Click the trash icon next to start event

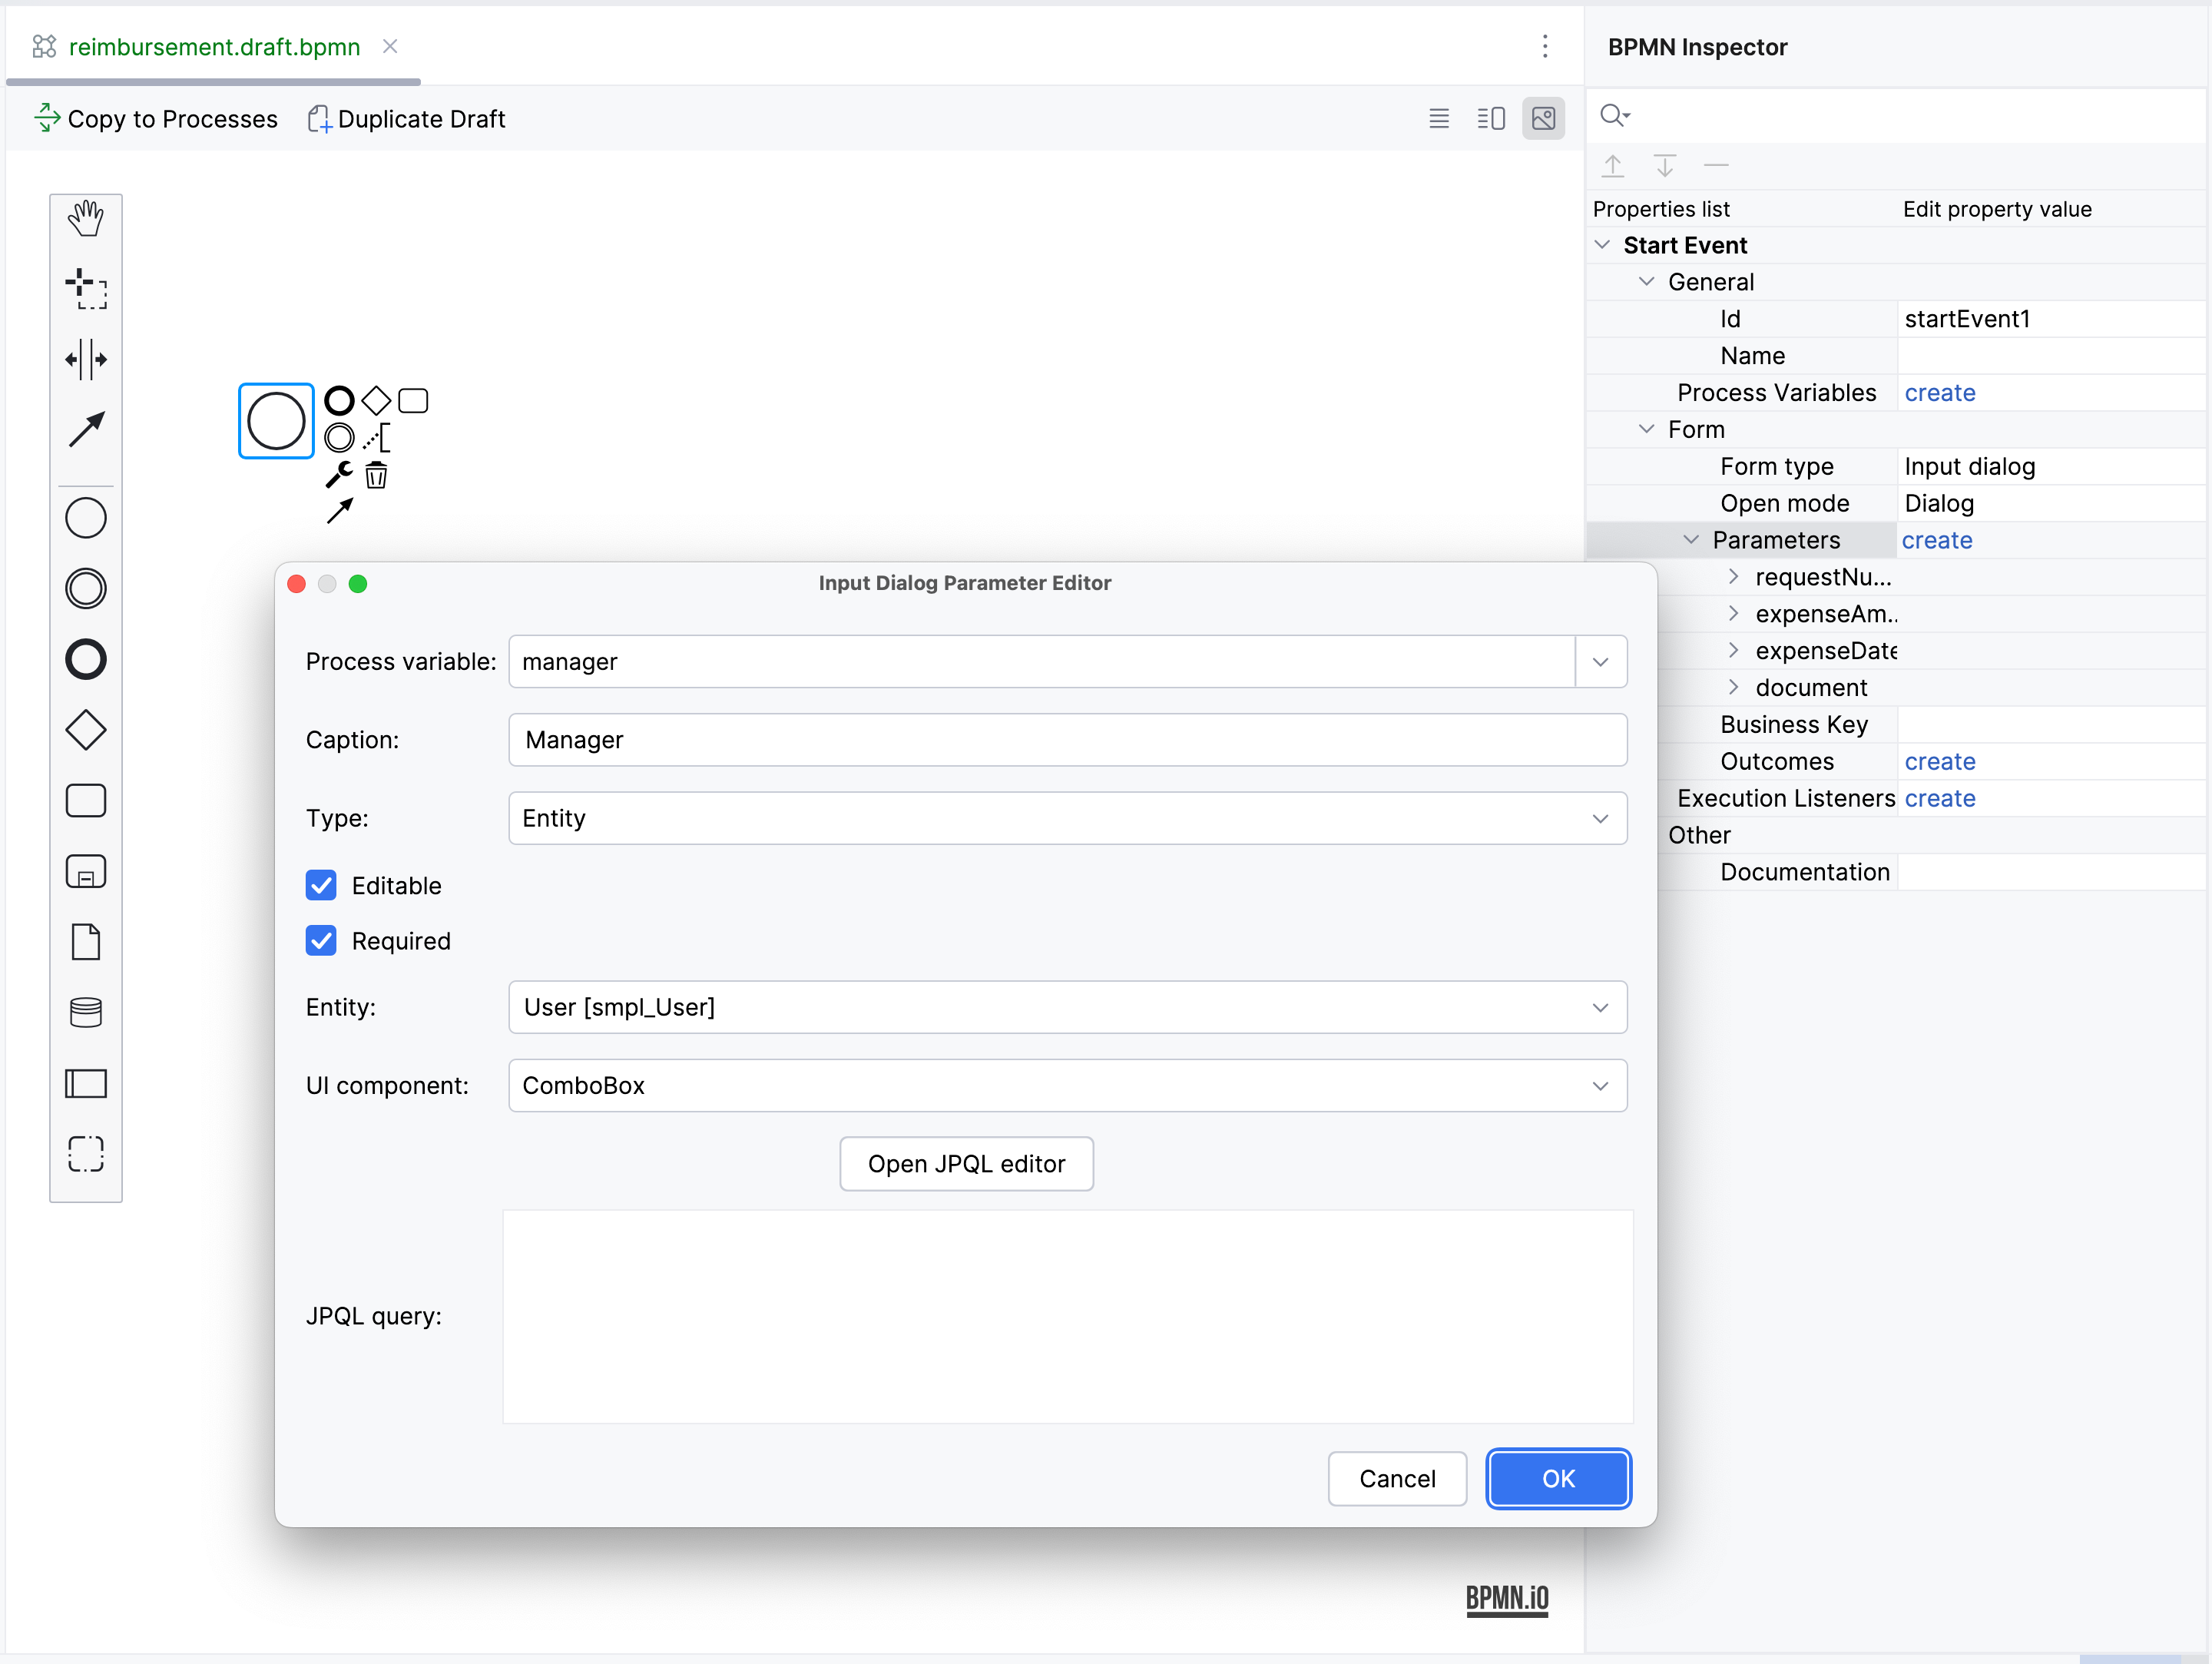click(376, 475)
